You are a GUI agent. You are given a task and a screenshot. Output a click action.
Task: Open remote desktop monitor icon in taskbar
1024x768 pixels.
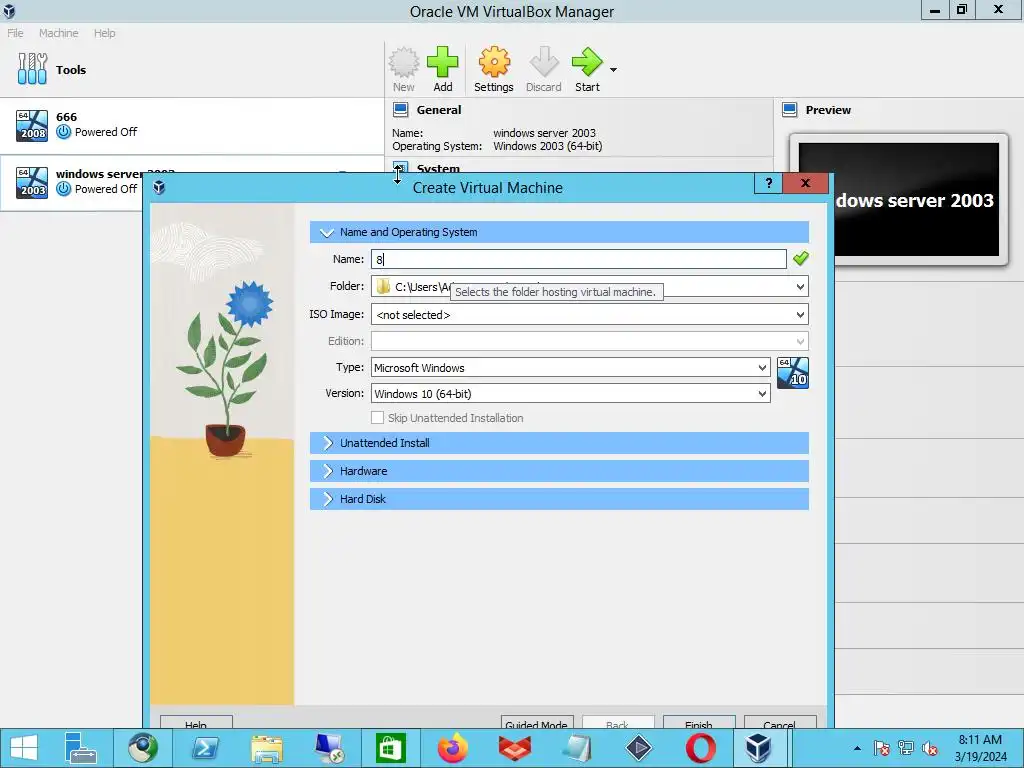(x=329, y=748)
